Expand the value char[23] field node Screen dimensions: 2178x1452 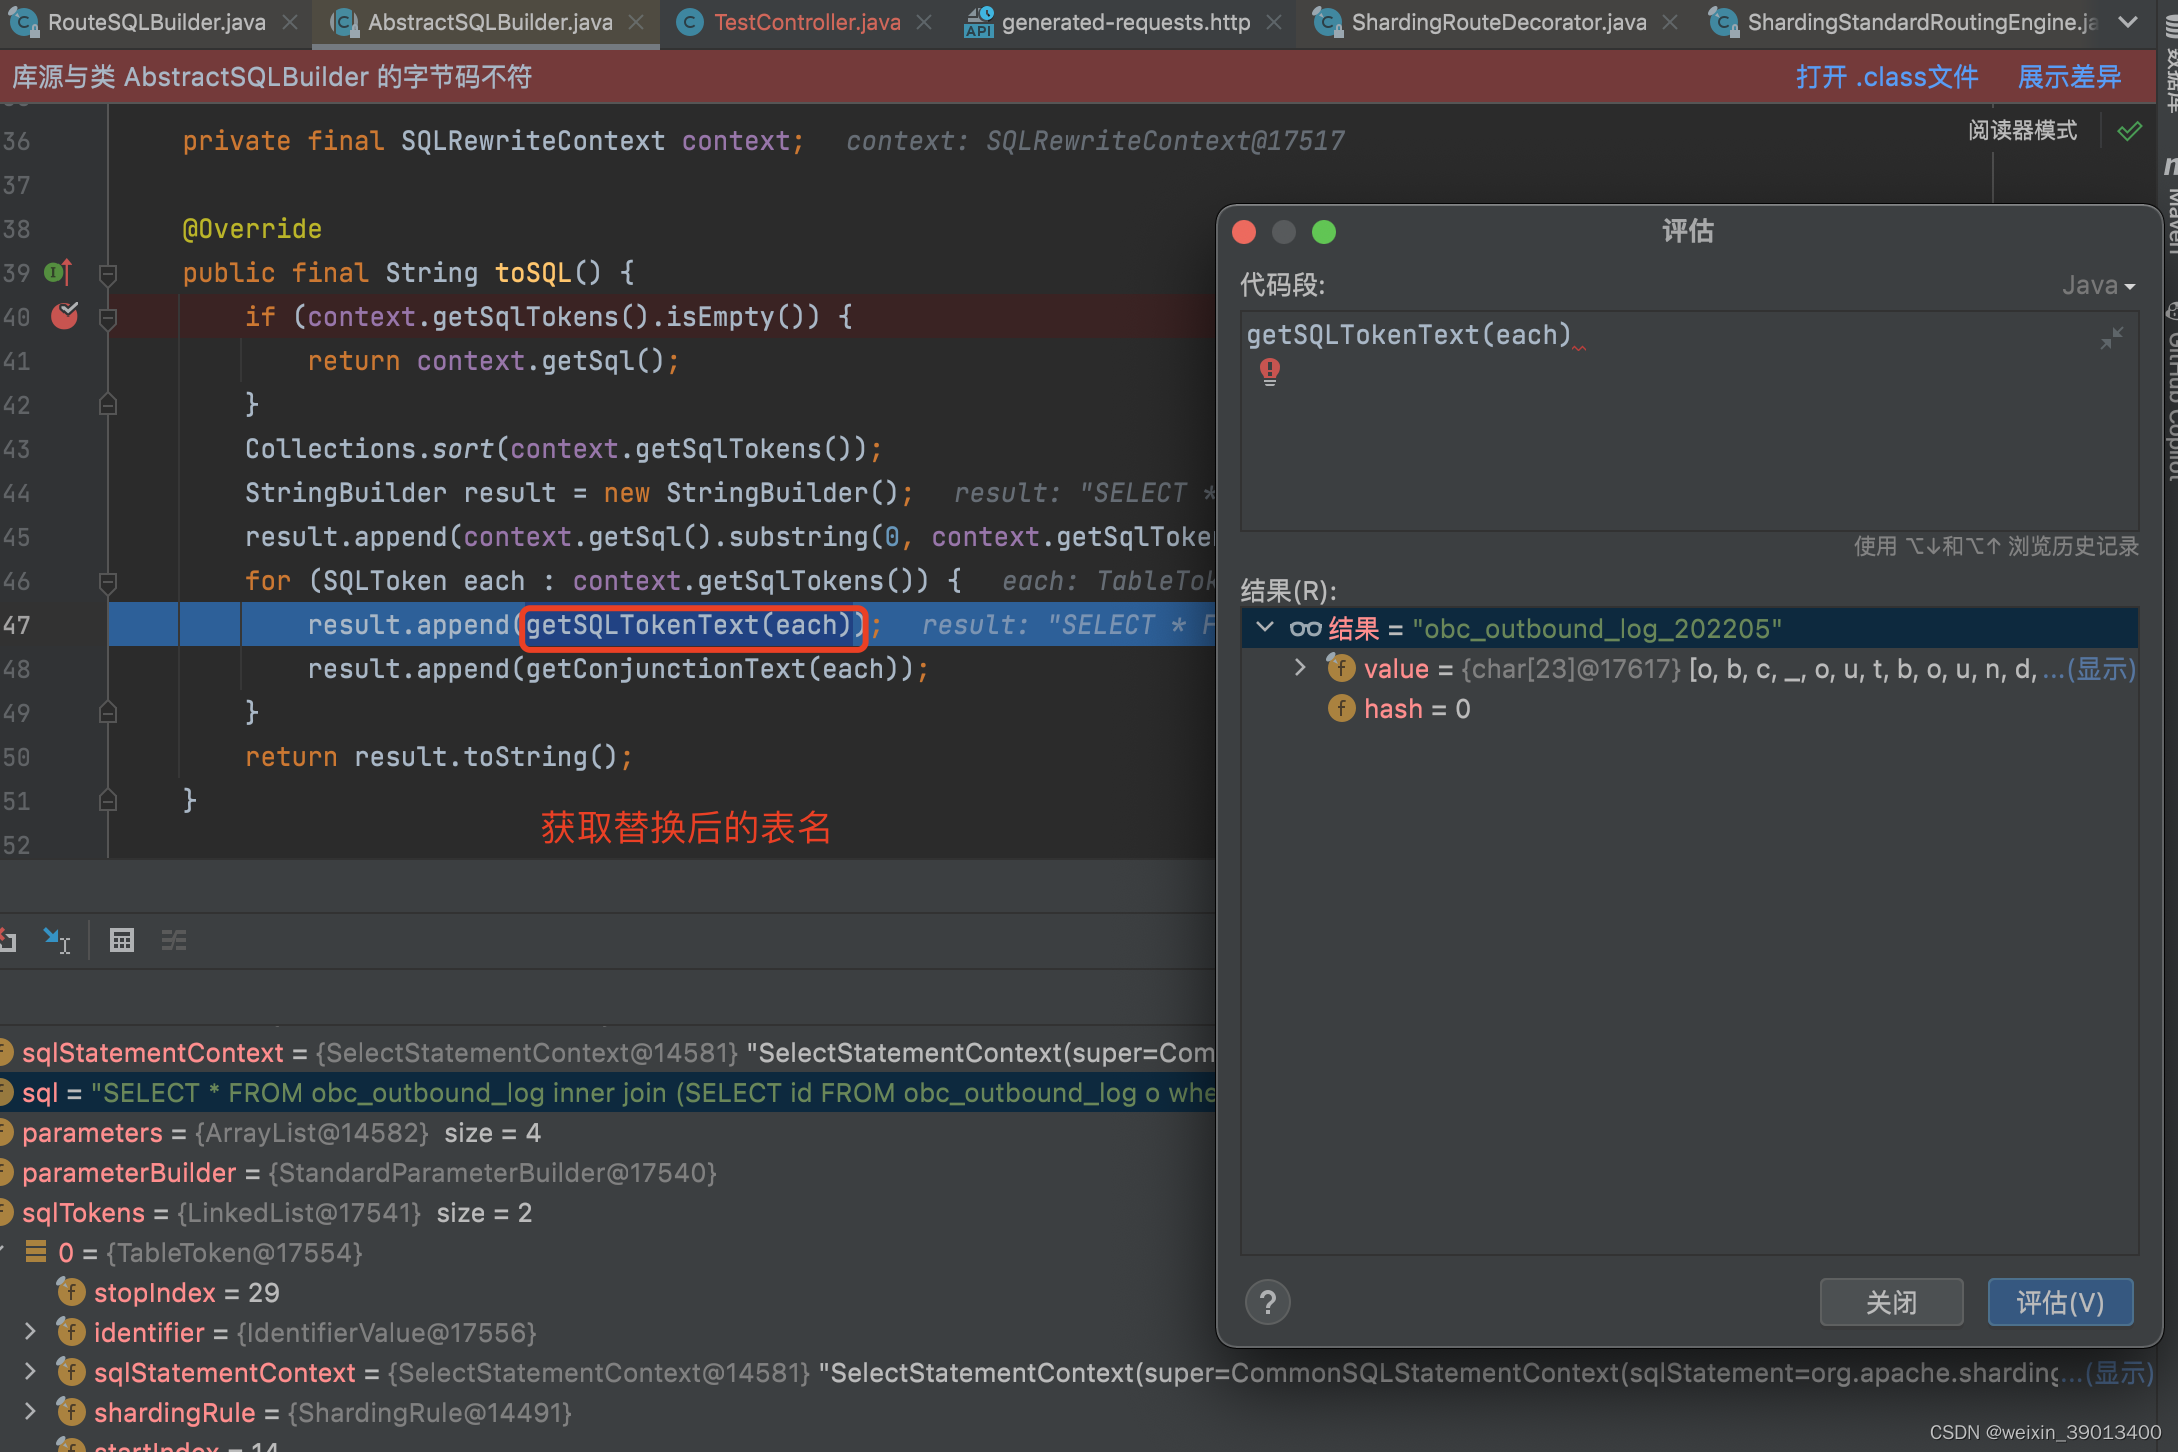1300,667
